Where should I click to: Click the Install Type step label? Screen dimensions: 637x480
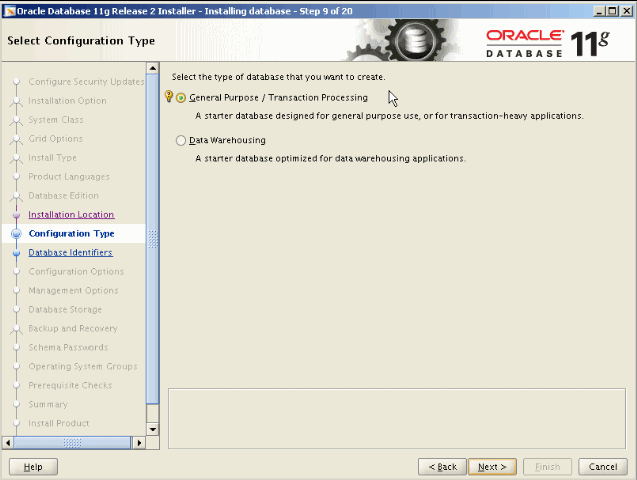[x=52, y=158]
